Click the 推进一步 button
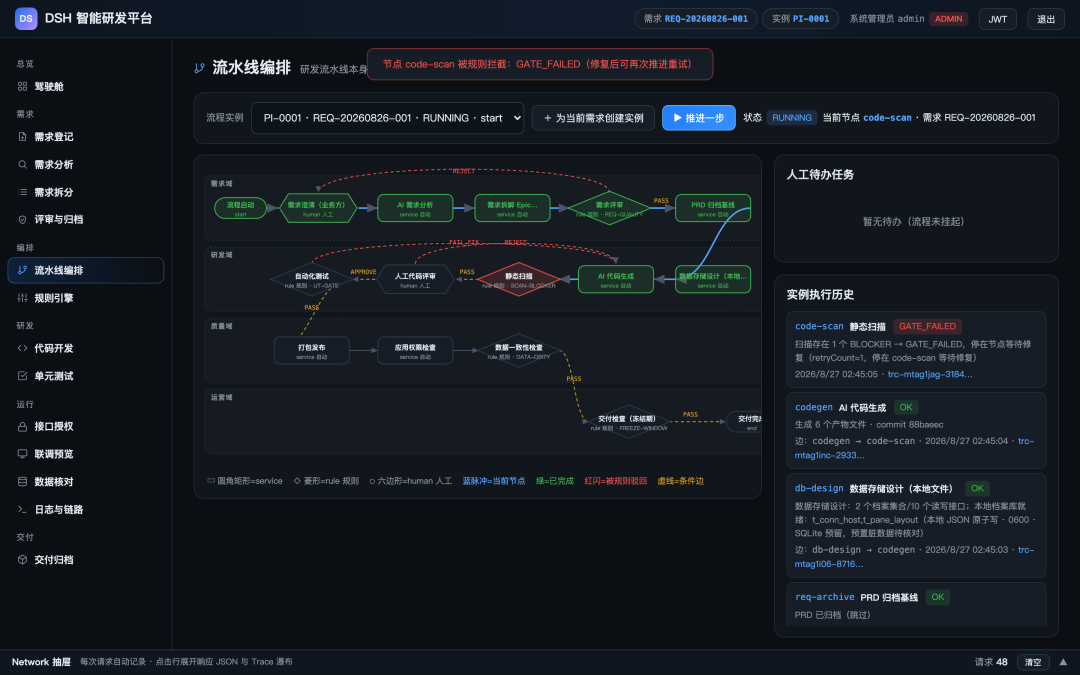 tap(698, 118)
